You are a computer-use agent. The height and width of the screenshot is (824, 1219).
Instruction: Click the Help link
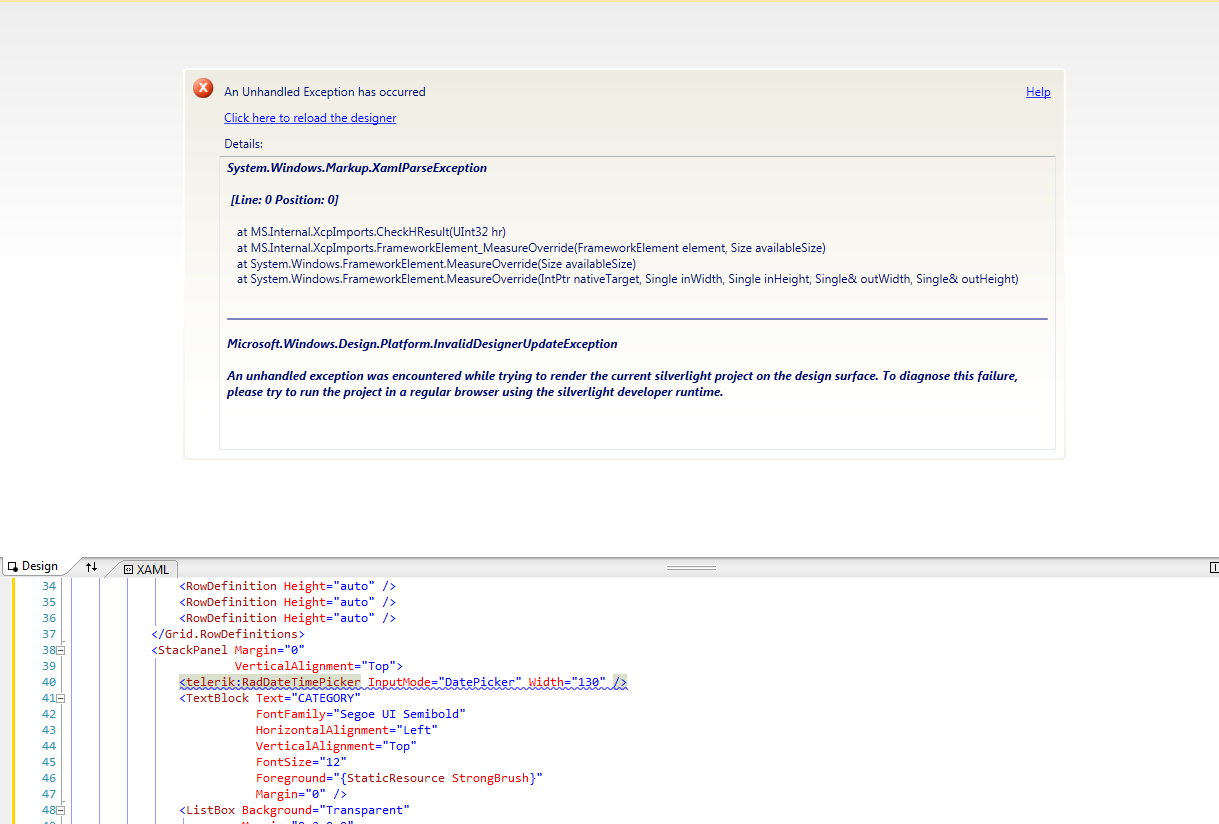tap(1038, 92)
